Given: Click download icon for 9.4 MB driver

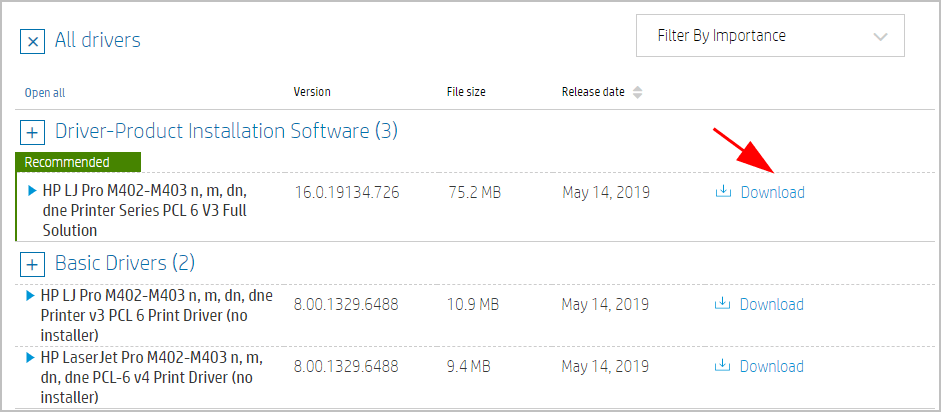Looking at the screenshot, I should (x=723, y=366).
